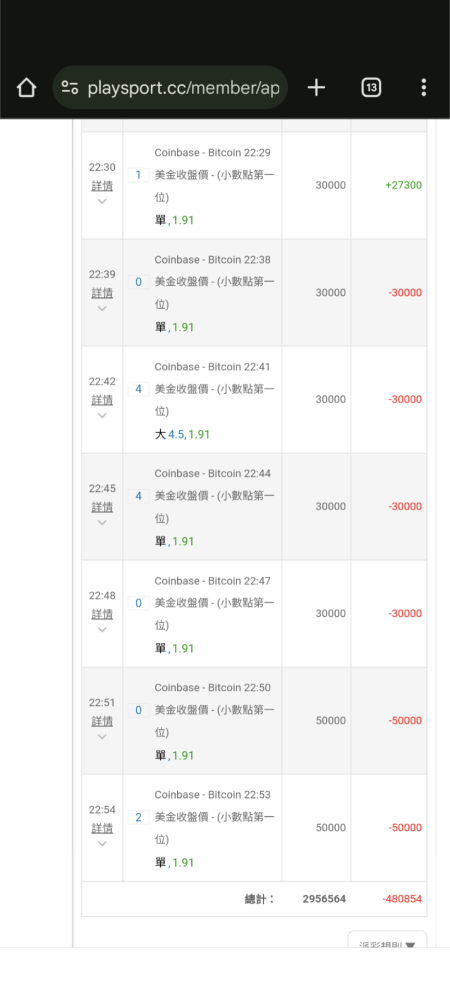Open 詳情 link for the 22:39 bet
This screenshot has height=1000, width=450.
coord(102,293)
